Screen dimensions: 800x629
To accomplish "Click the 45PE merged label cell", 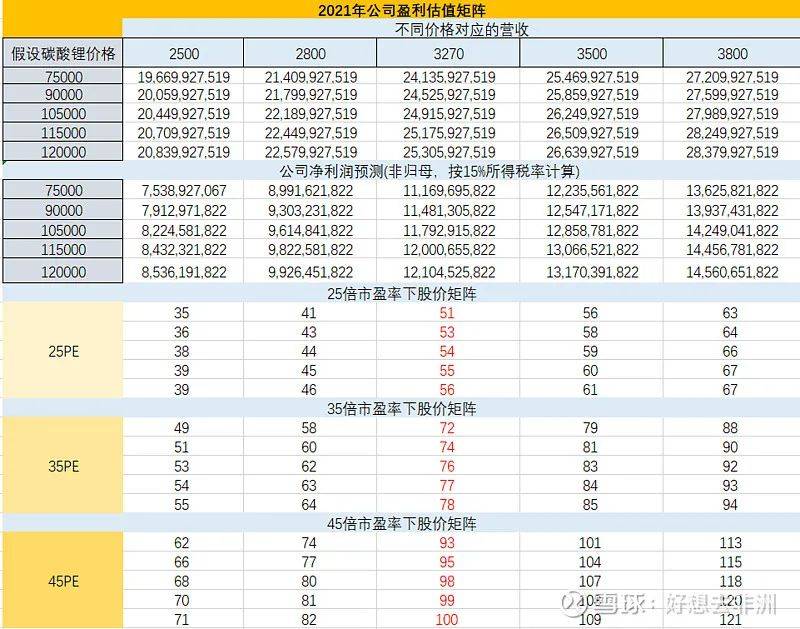I will pos(62,580).
